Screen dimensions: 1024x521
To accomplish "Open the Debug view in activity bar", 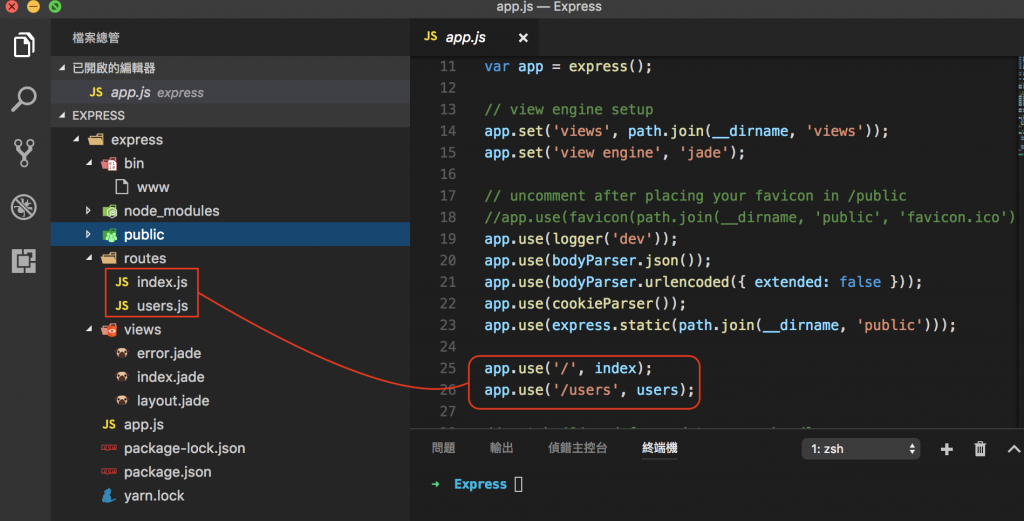I will [x=24, y=207].
